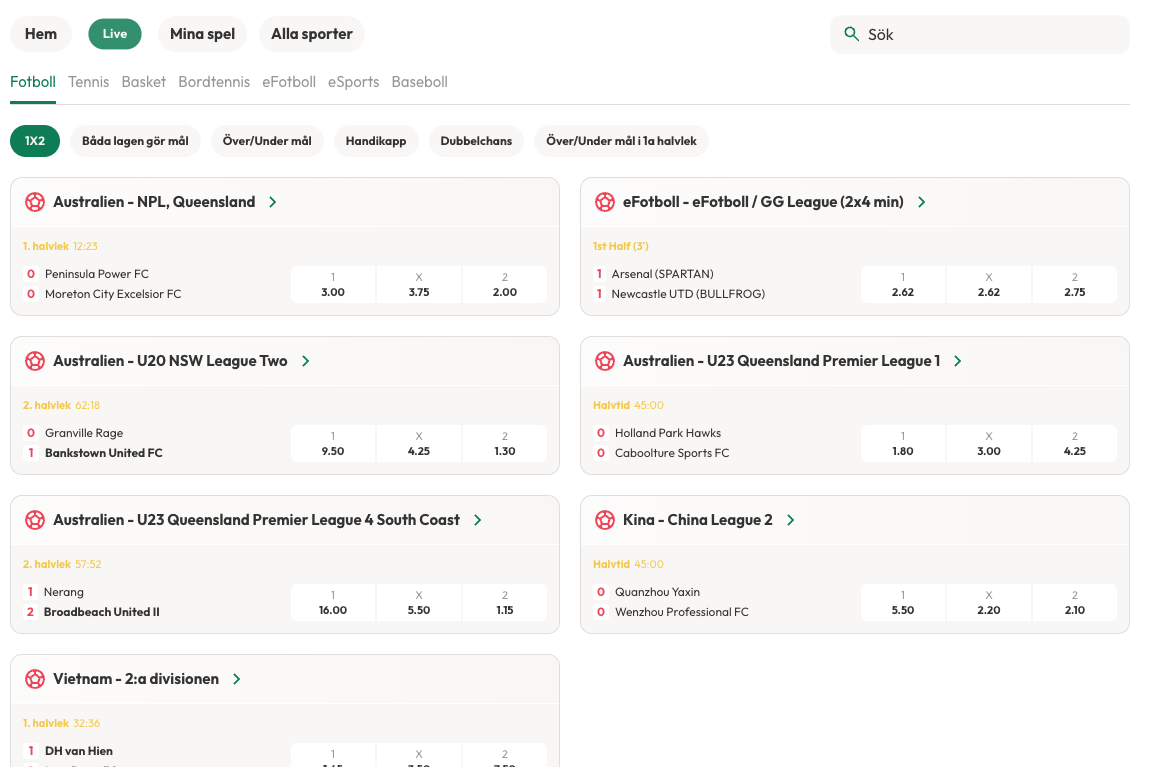Expand Australien - NPL, Queensland league arrow
Image resolution: width=1153 pixels, height=767 pixels.
click(273, 202)
